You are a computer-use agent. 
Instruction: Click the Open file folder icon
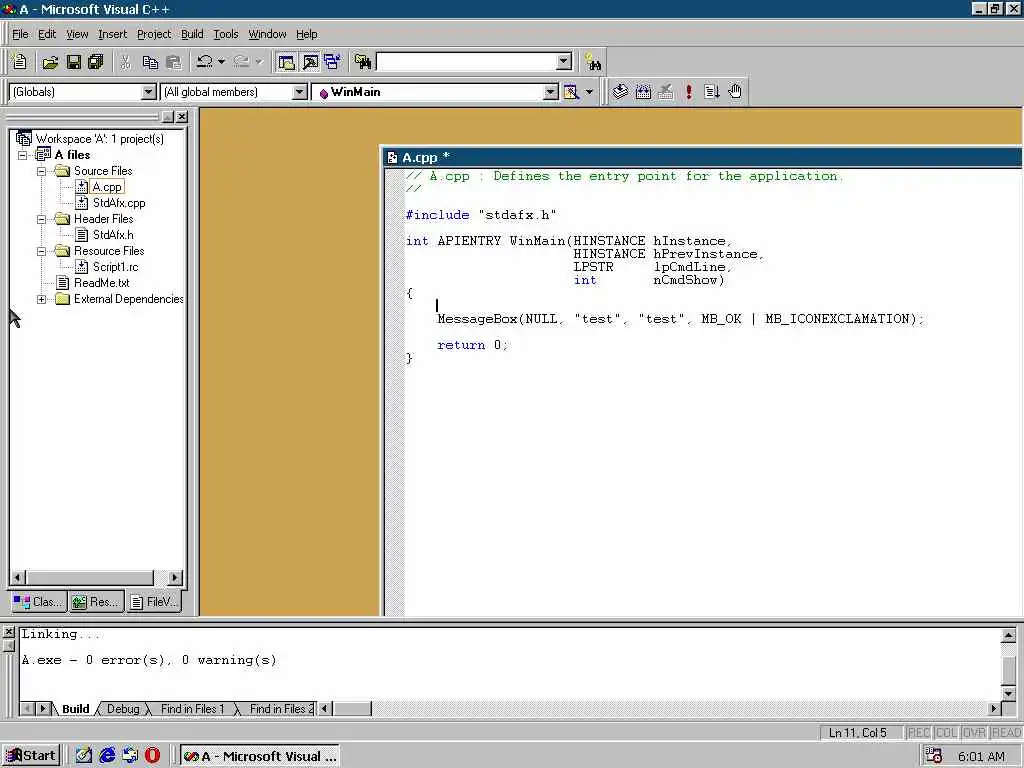coord(50,62)
